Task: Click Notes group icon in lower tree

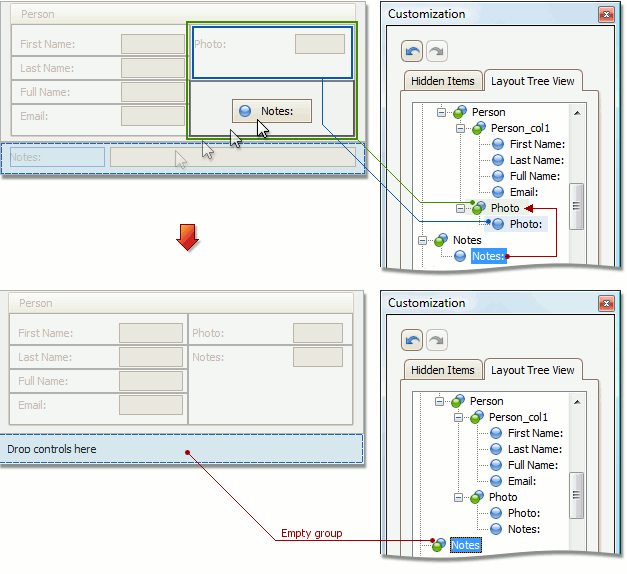Action: point(439,544)
